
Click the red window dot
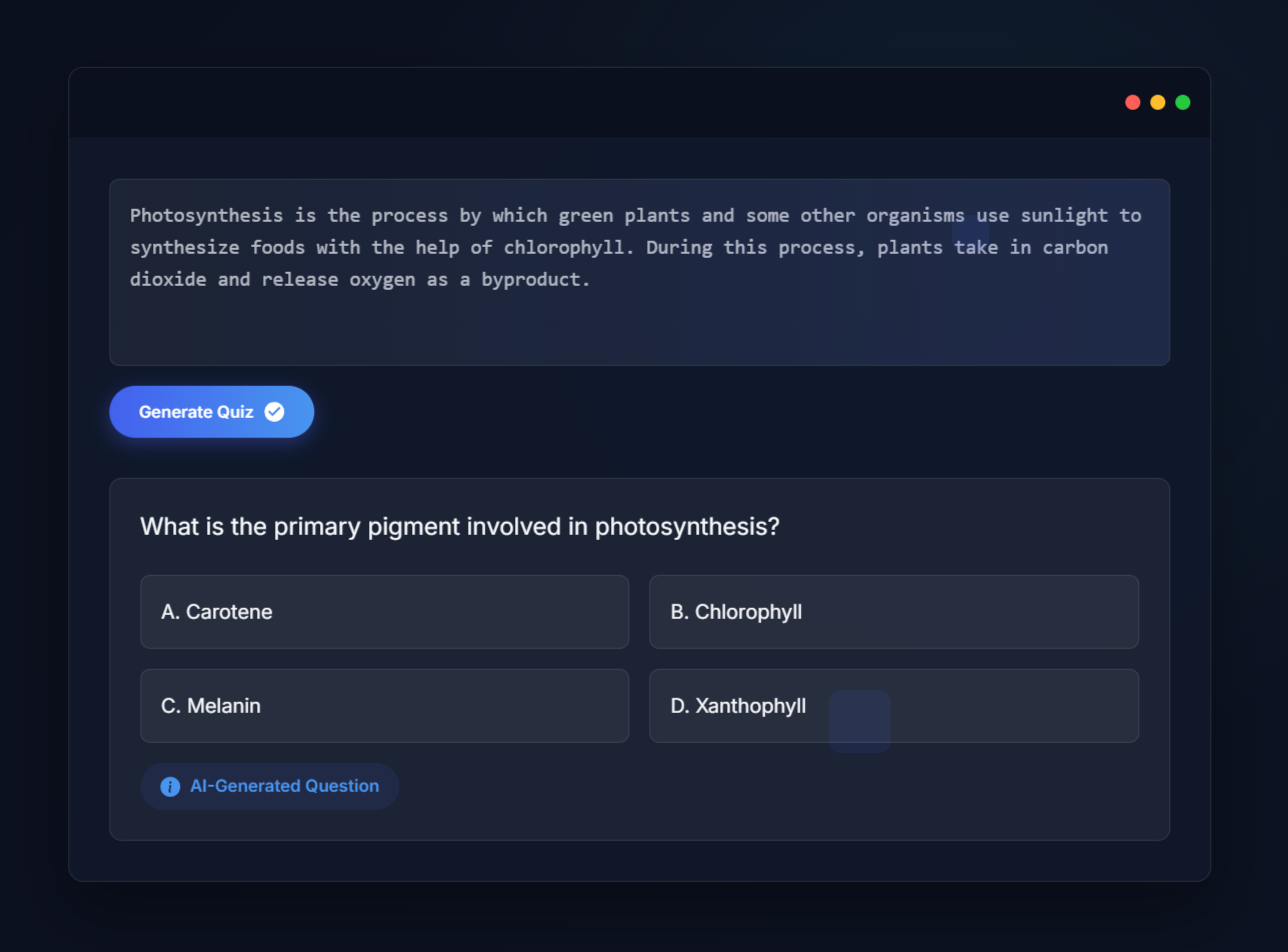coord(1133,103)
